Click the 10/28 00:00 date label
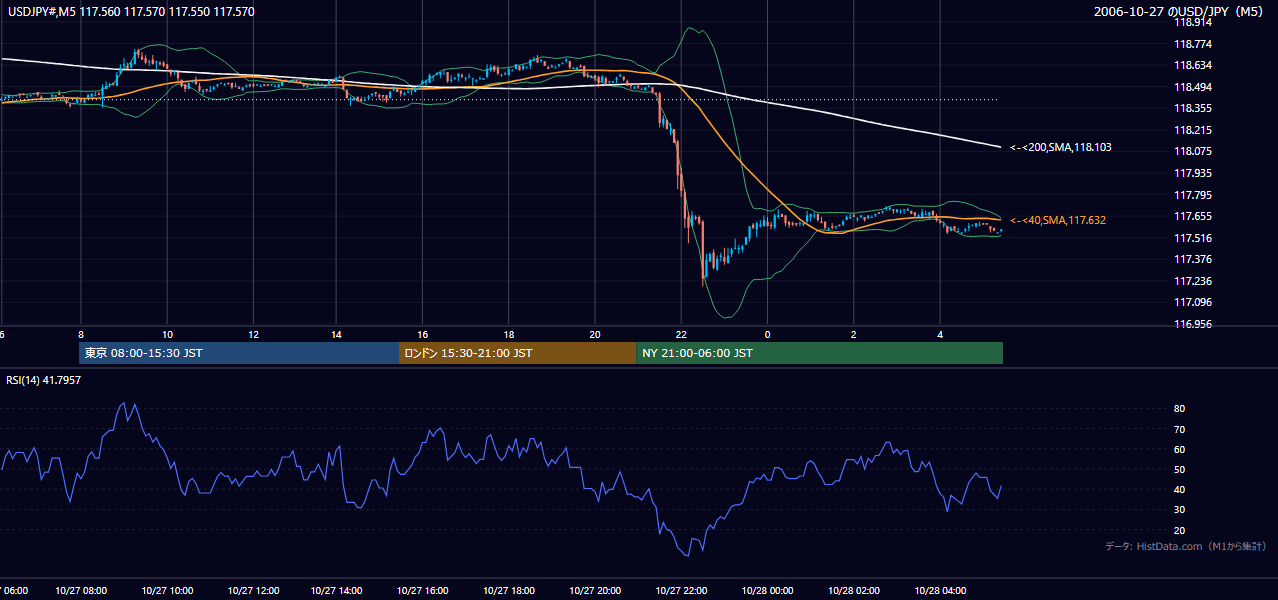The height and width of the screenshot is (600, 1278). coord(767,591)
